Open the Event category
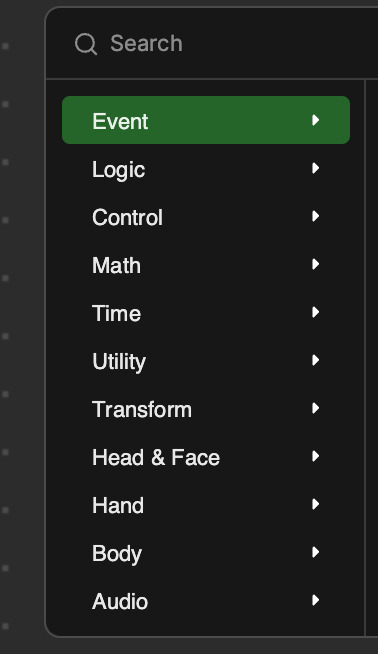This screenshot has width=378, height=654. [206, 120]
